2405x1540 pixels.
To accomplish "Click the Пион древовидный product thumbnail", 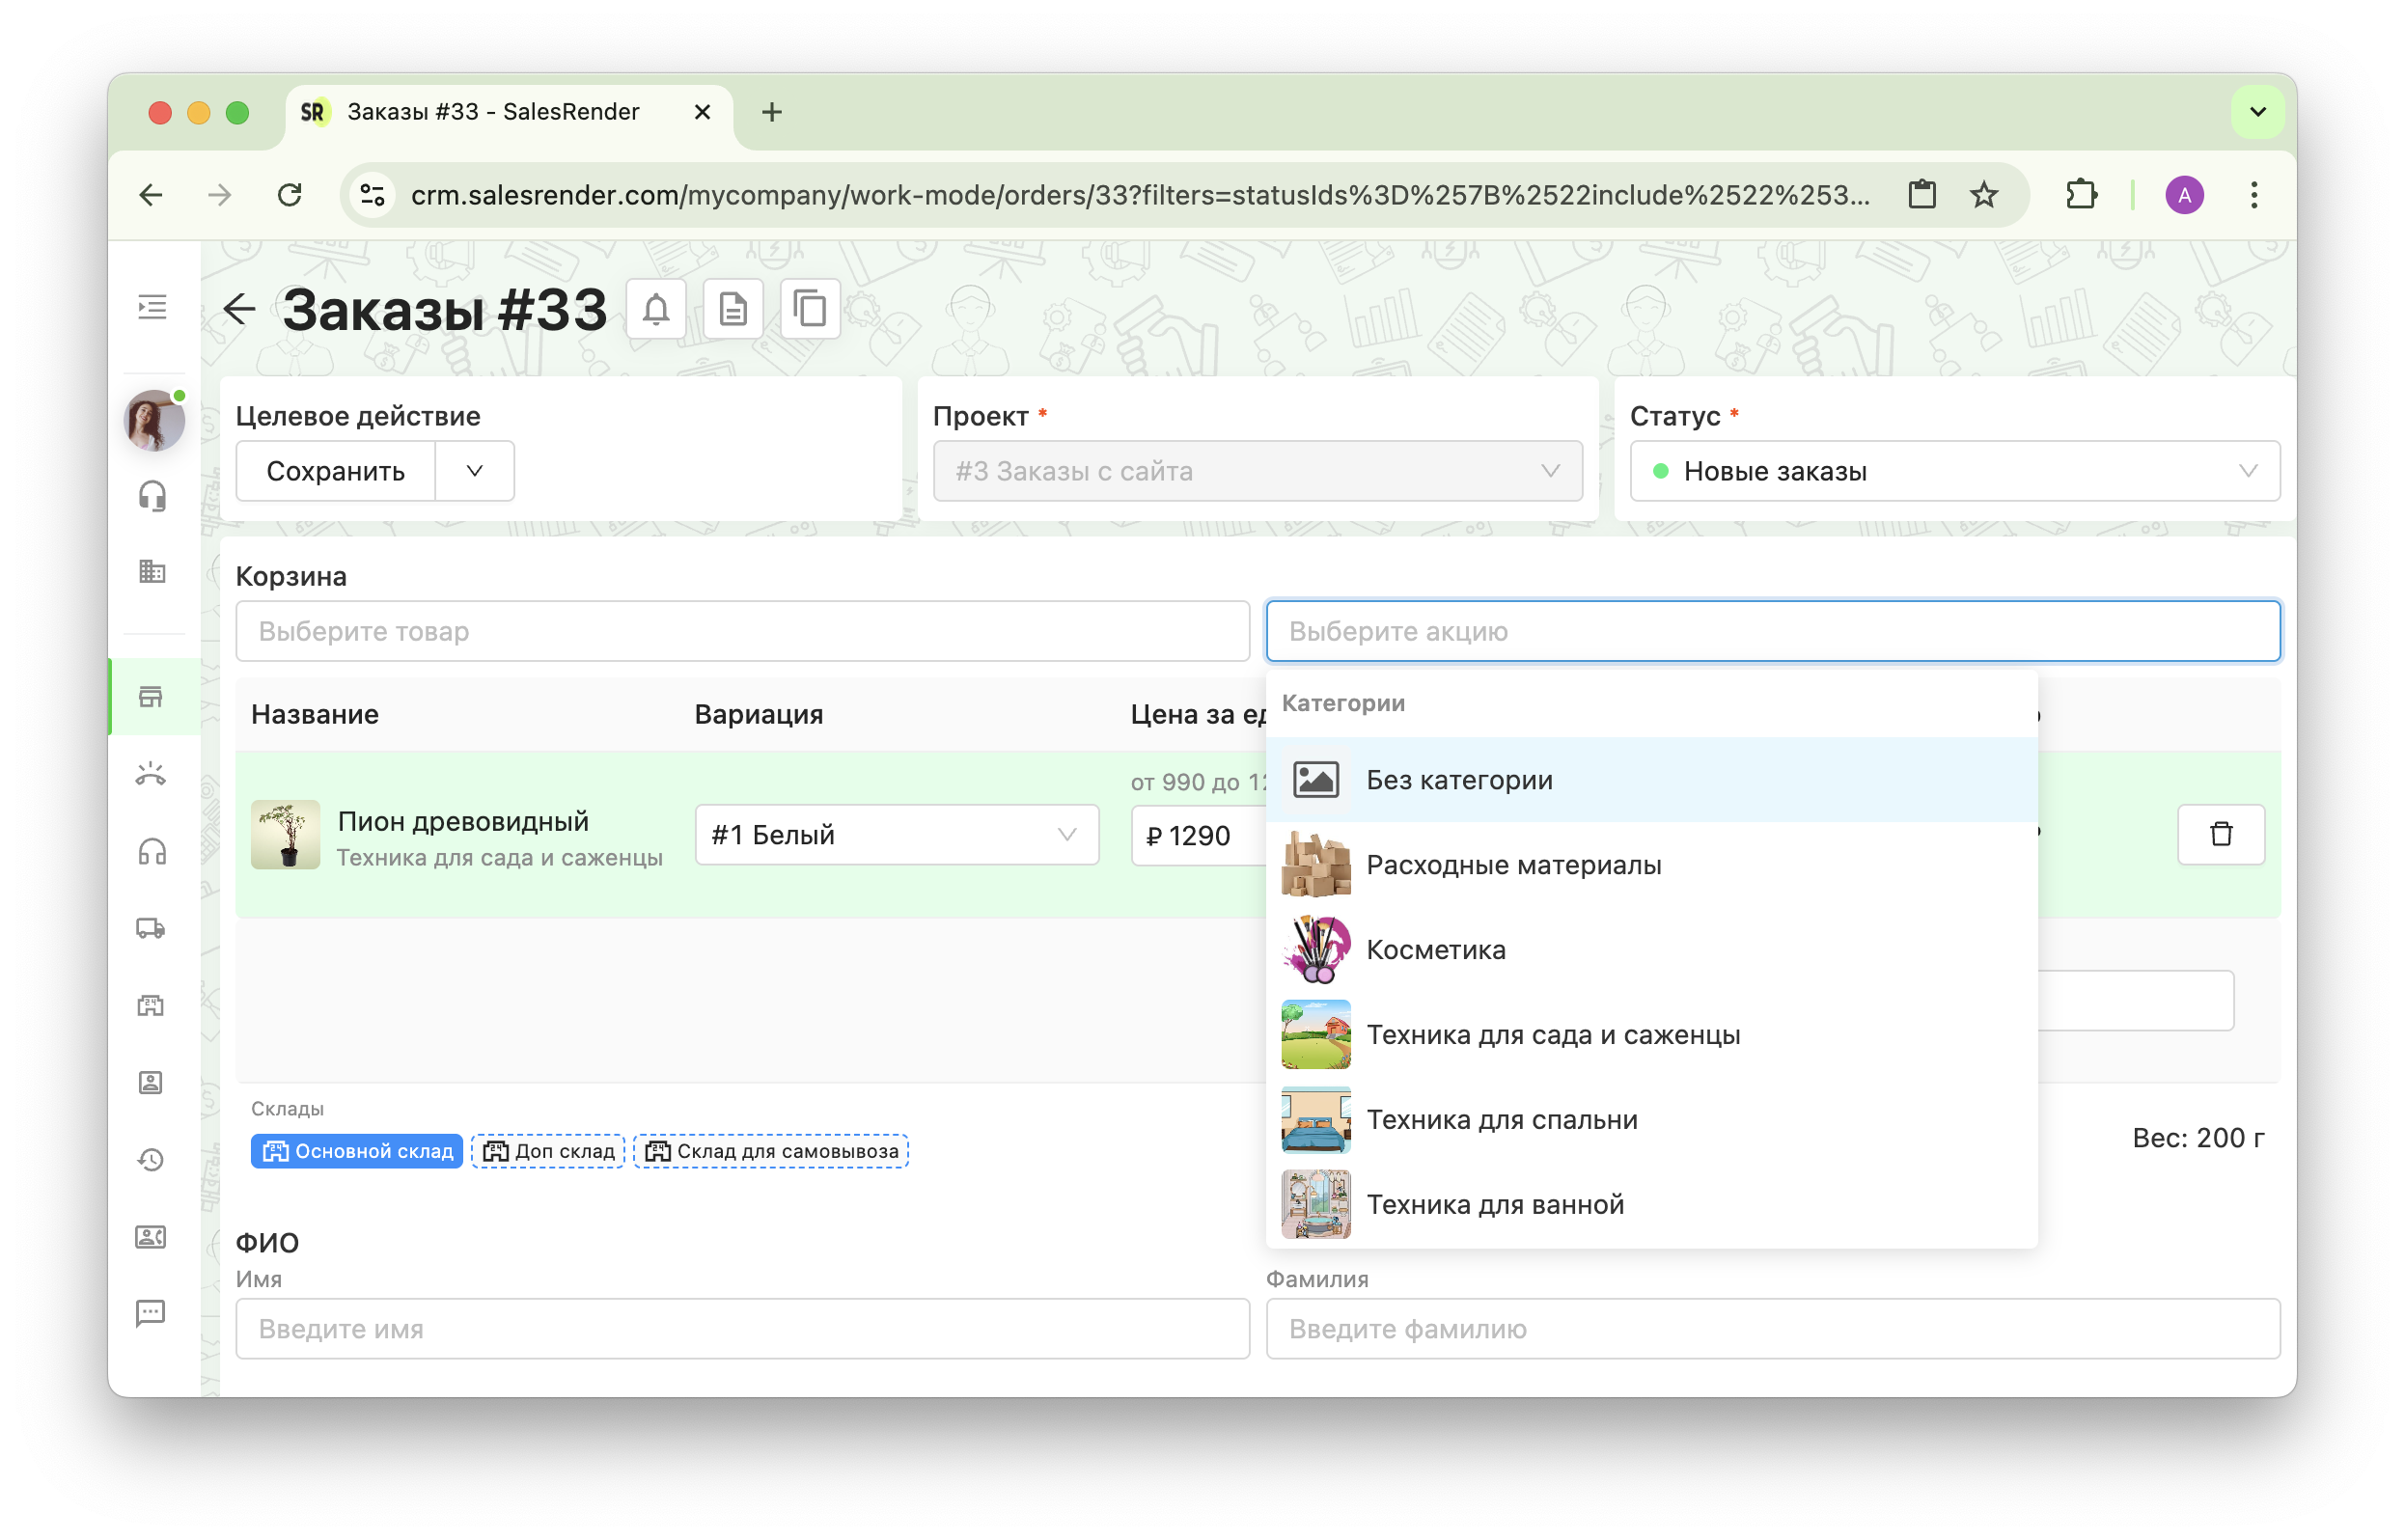I will pos(286,835).
